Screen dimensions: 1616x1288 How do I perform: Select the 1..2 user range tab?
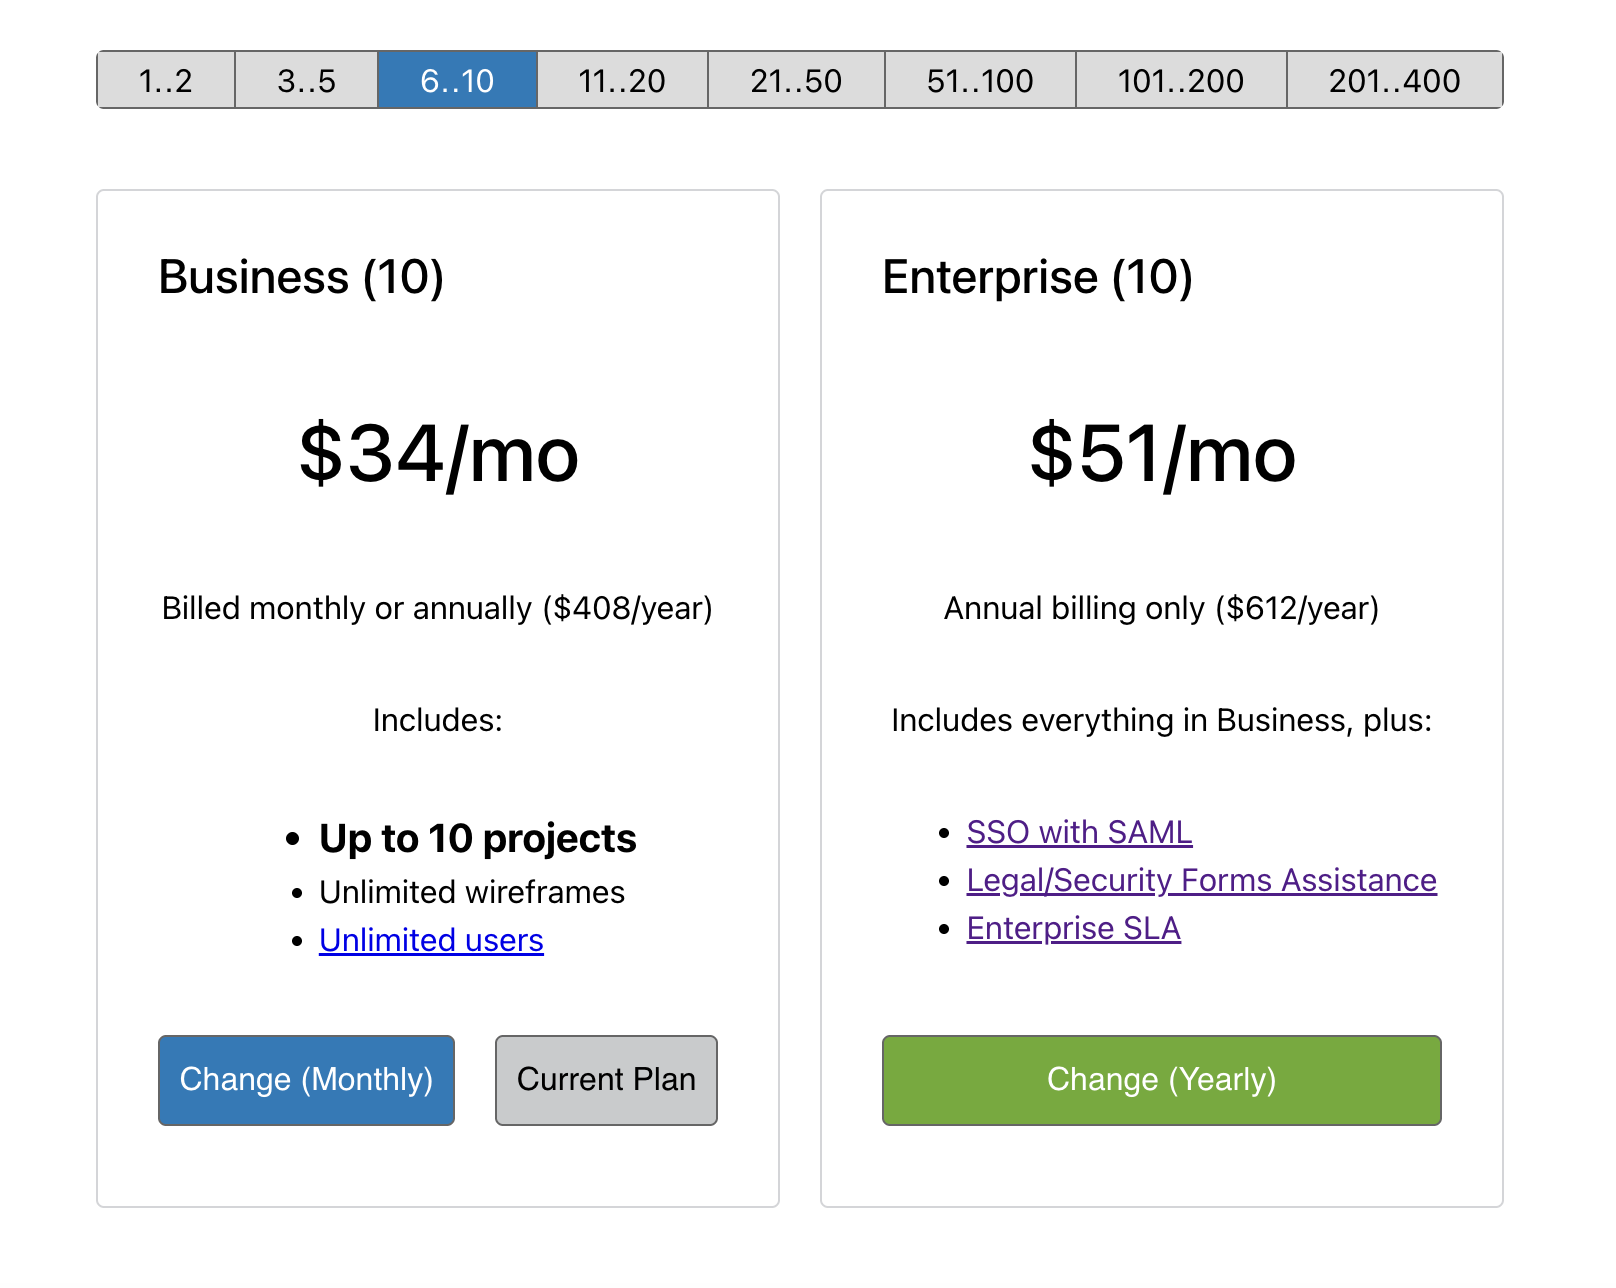pyautogui.click(x=164, y=80)
